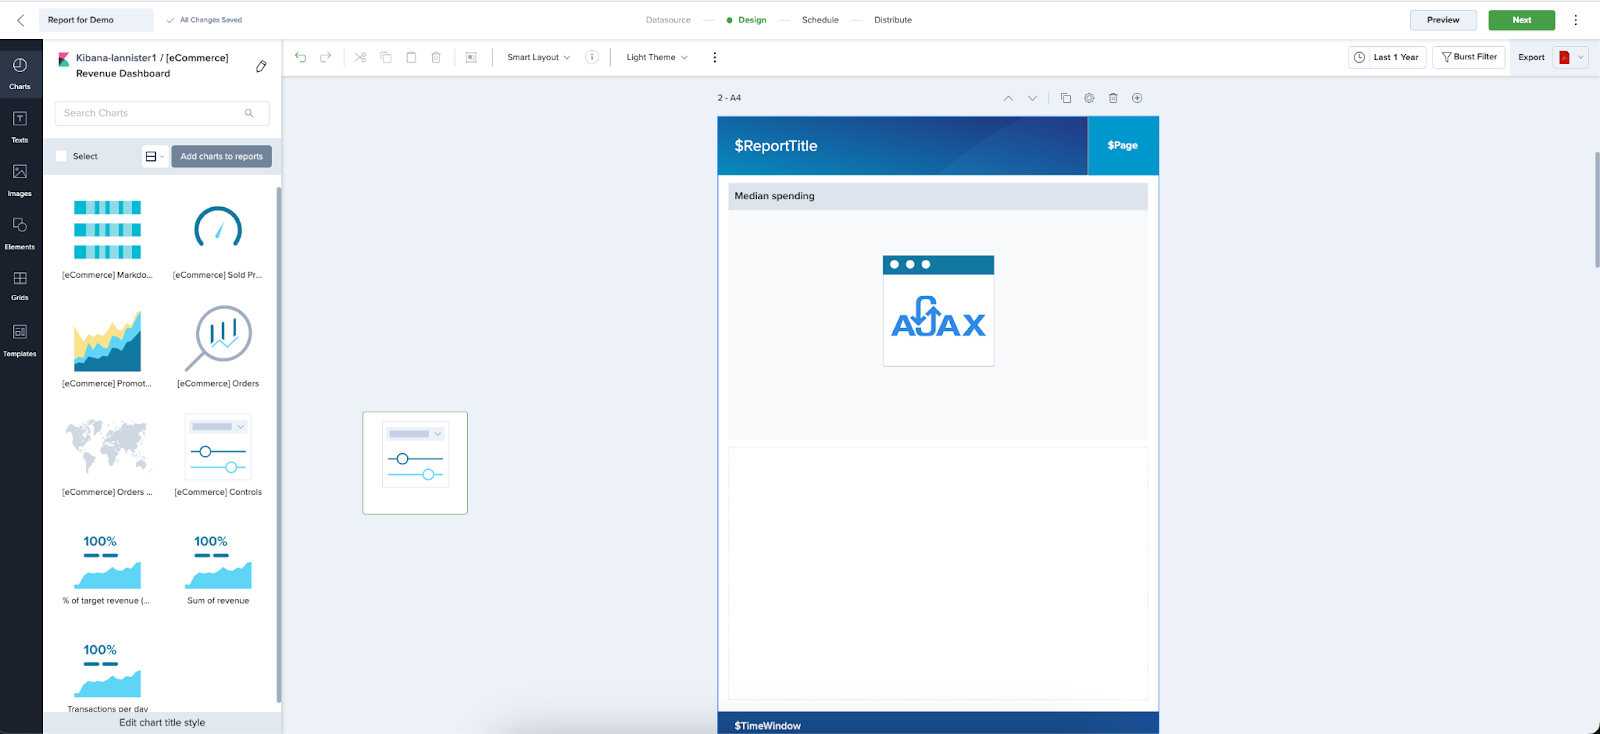This screenshot has width=1600, height=734.
Task: Click the paste clipboard icon
Action: pyautogui.click(x=411, y=57)
